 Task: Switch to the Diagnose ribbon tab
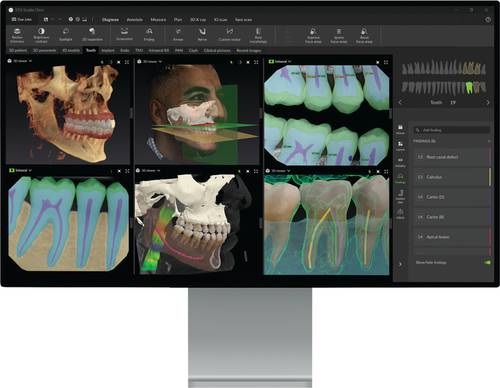(110, 20)
